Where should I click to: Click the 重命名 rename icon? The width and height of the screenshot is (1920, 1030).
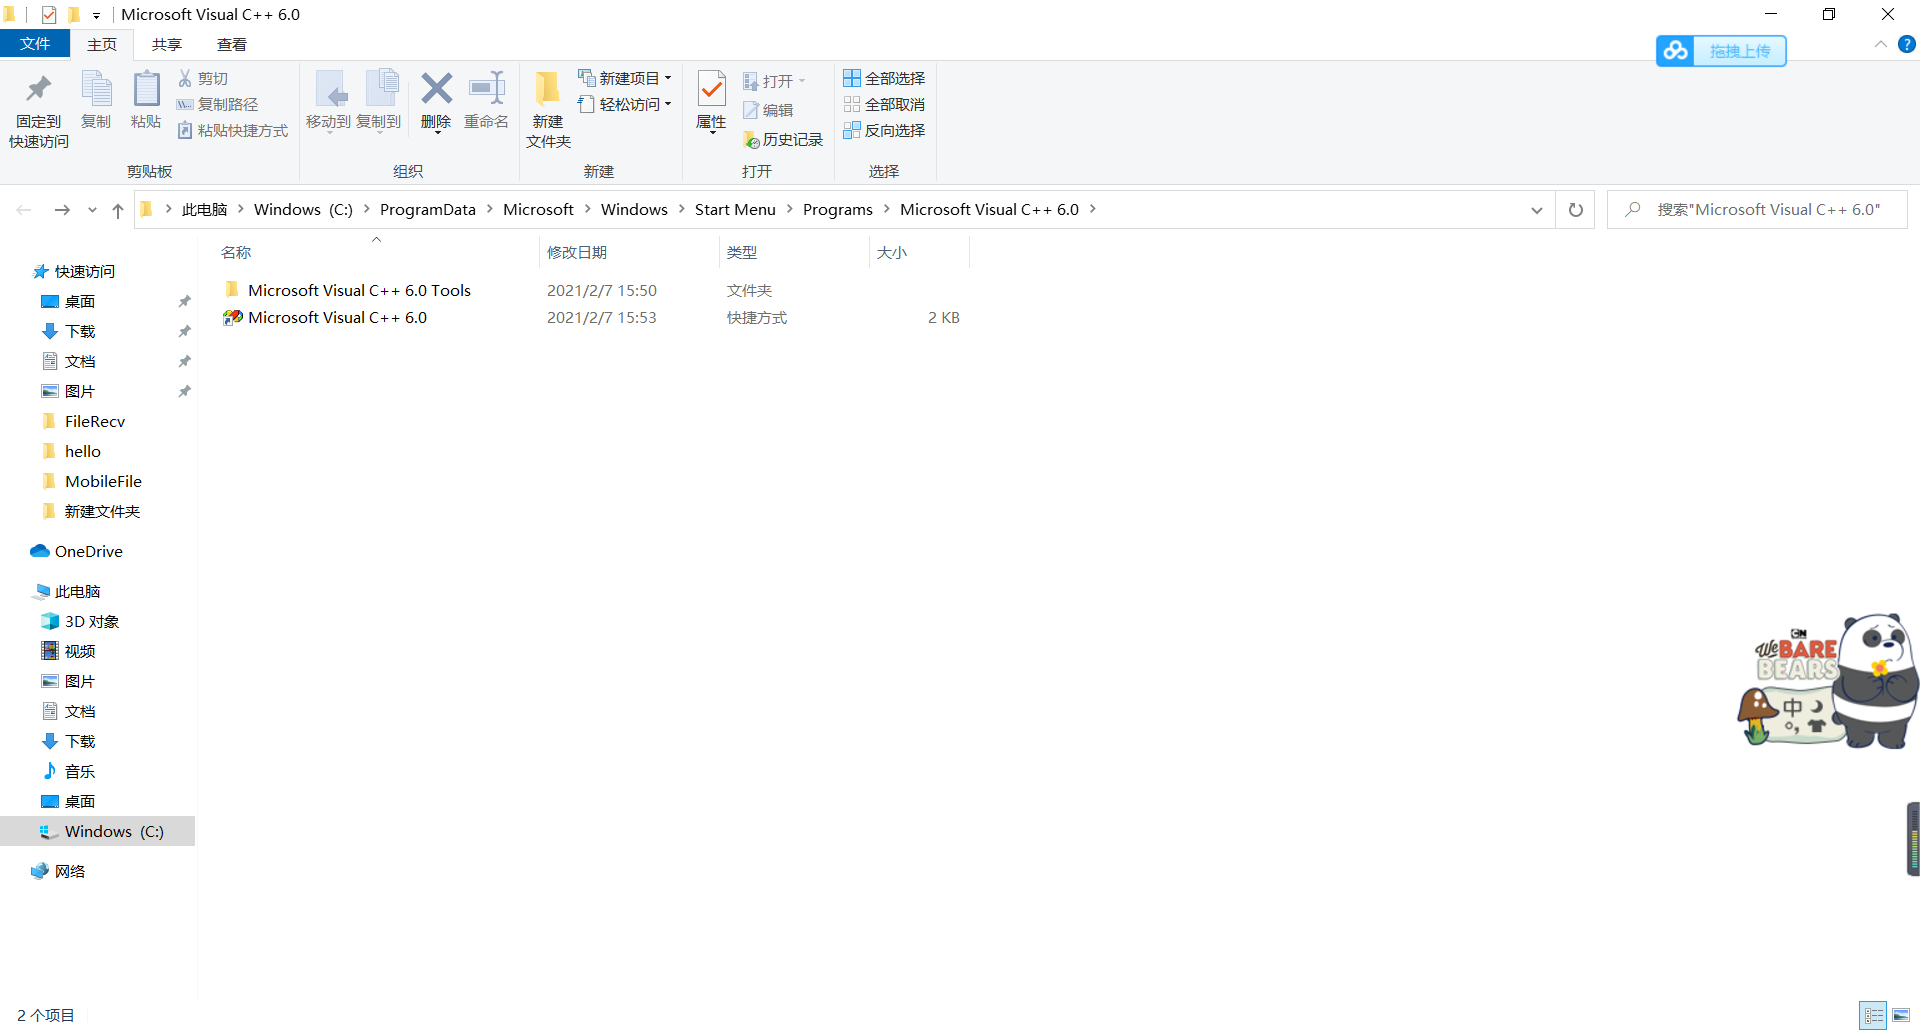(x=487, y=88)
